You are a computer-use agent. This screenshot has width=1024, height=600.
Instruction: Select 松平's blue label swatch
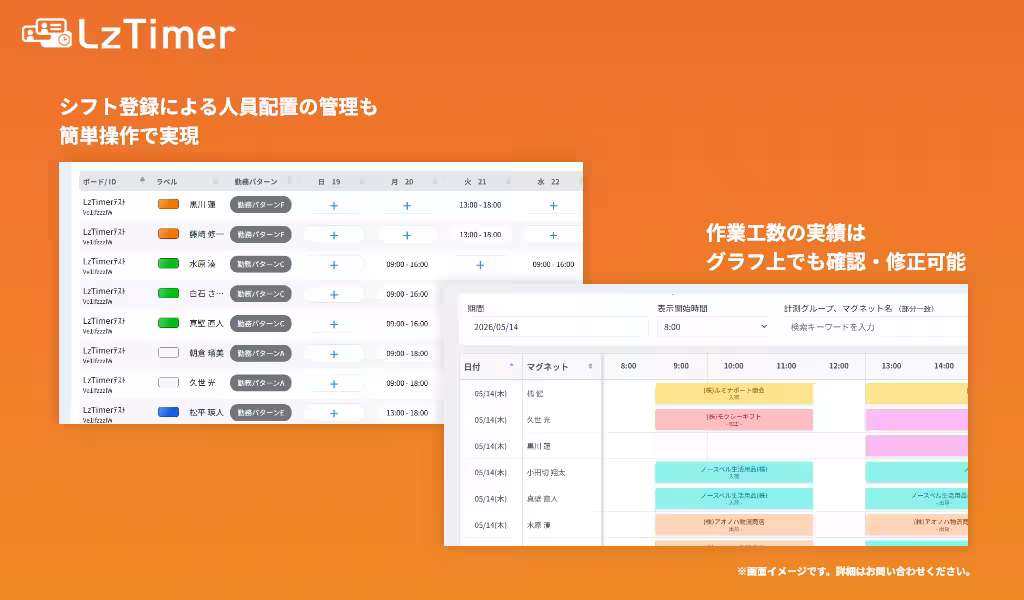click(168, 412)
